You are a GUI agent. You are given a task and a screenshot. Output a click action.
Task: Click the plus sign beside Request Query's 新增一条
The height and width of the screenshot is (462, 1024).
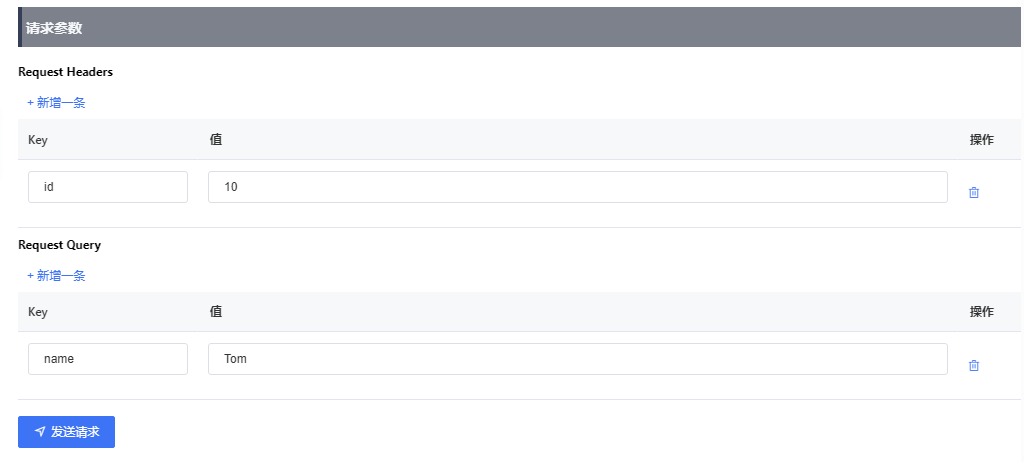(31, 275)
